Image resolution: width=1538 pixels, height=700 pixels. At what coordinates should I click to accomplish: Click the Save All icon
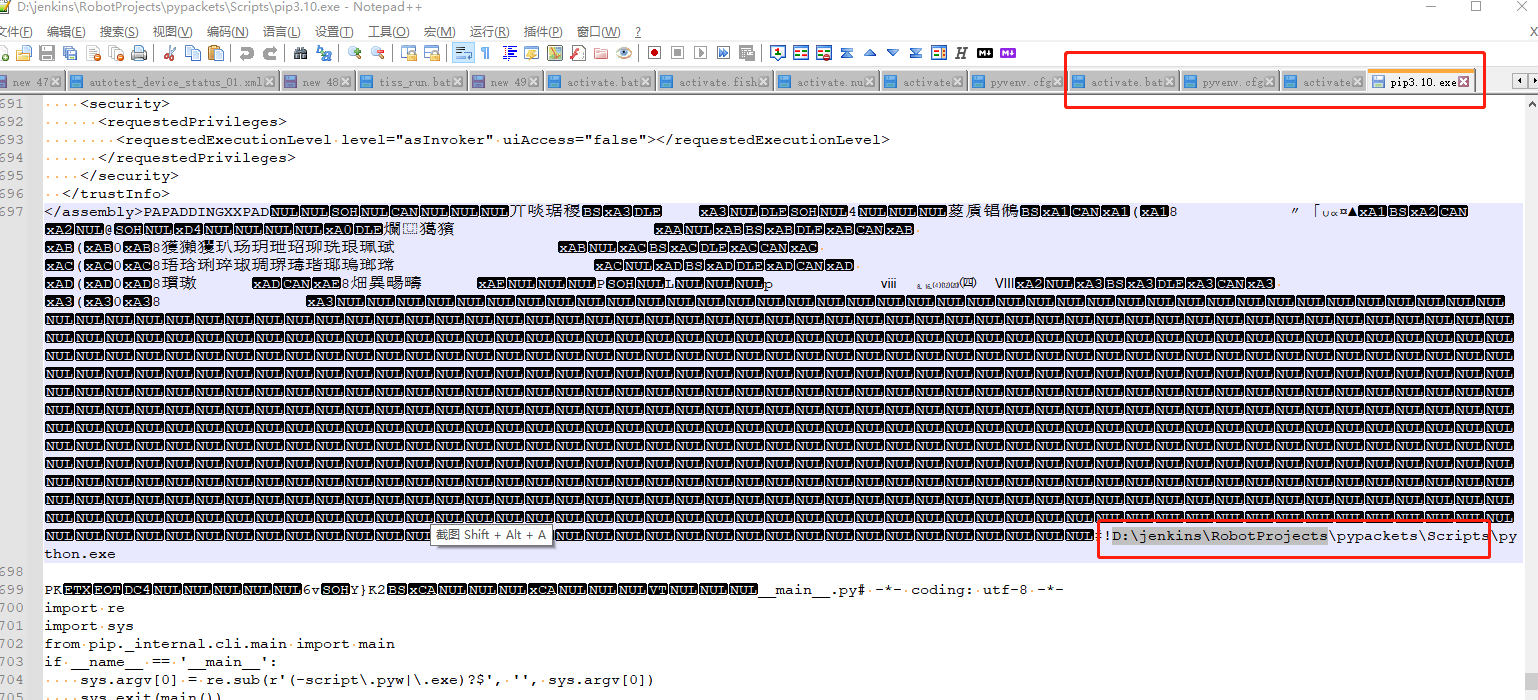tap(68, 53)
